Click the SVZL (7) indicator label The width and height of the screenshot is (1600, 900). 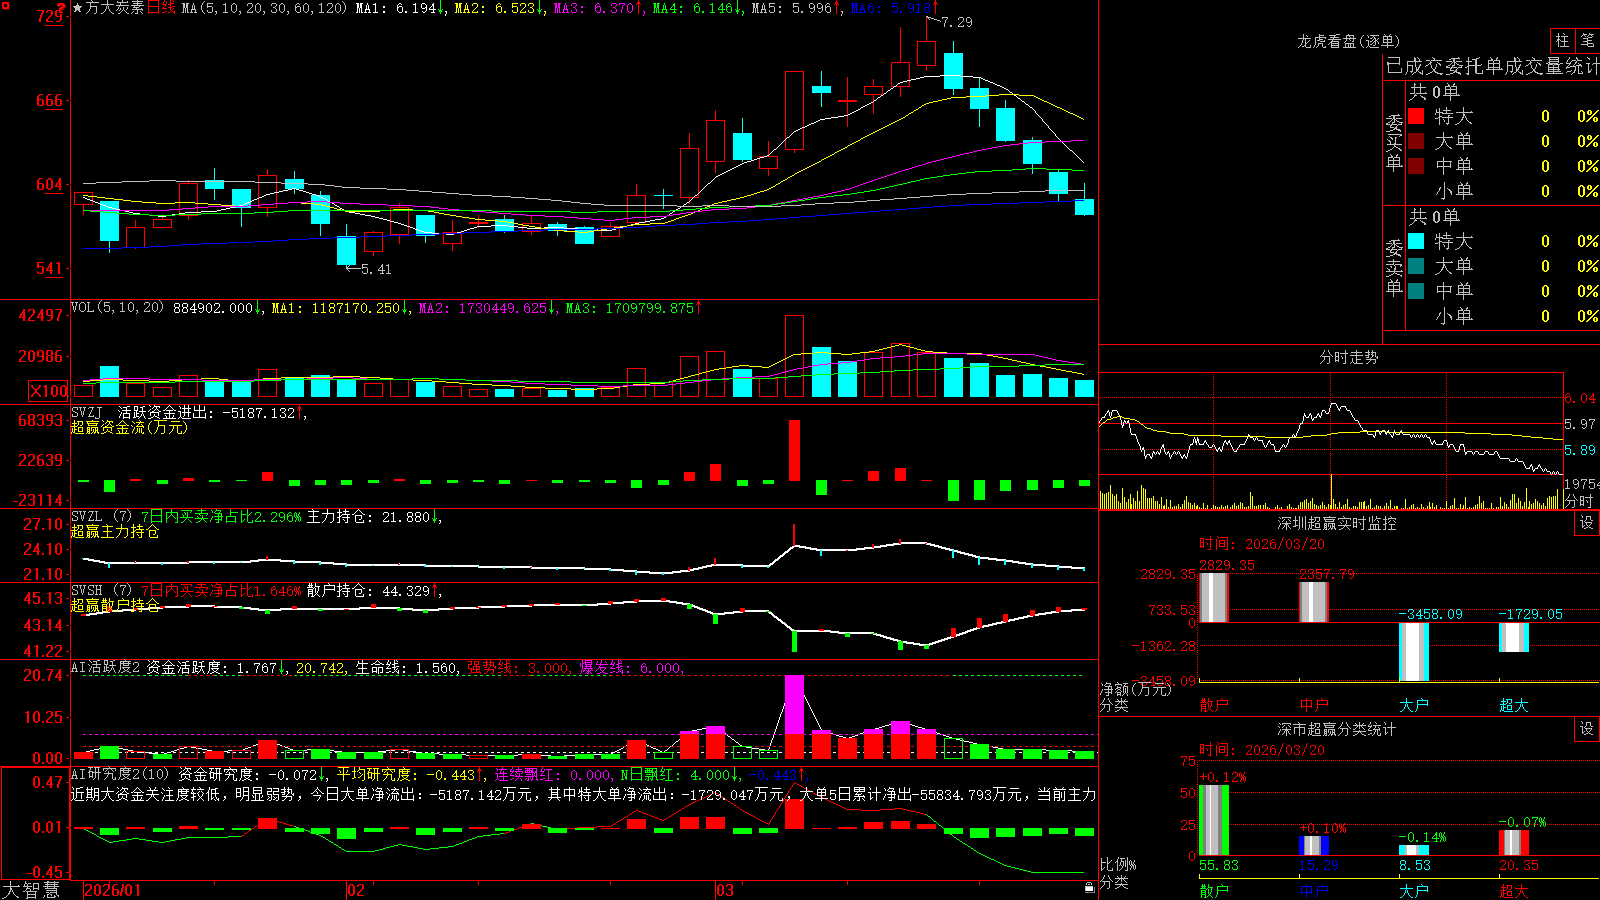[101, 517]
